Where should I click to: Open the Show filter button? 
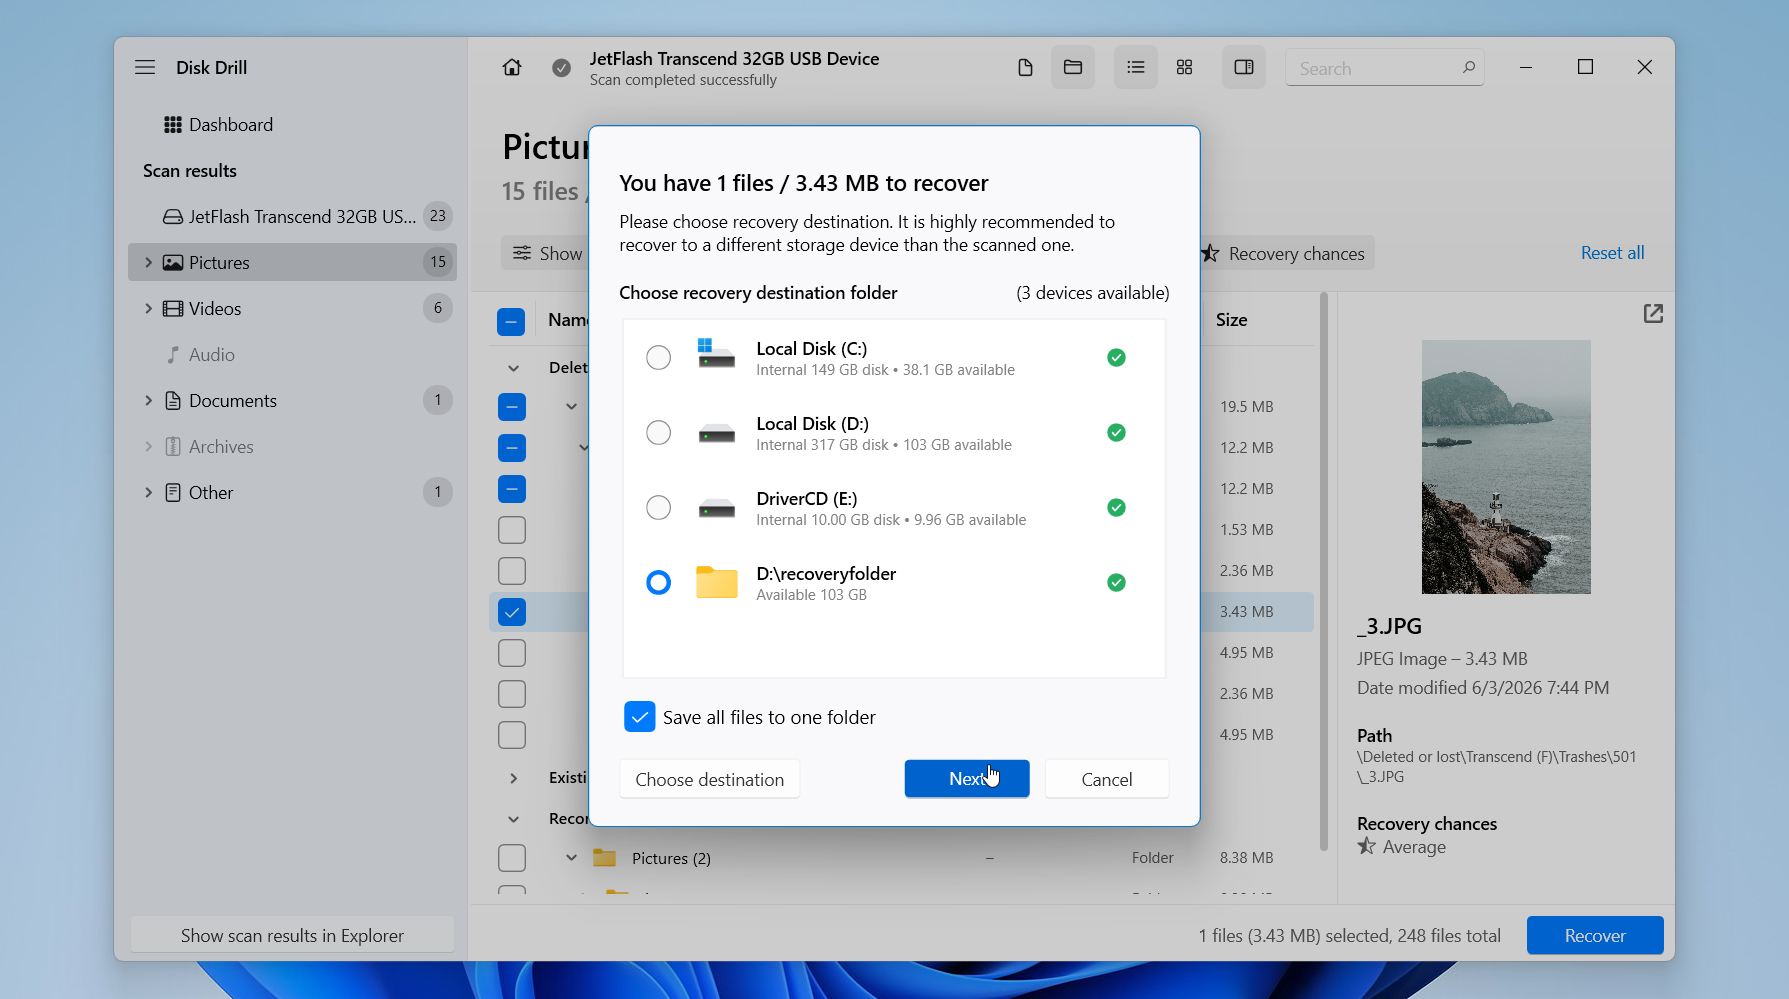pyautogui.click(x=546, y=253)
